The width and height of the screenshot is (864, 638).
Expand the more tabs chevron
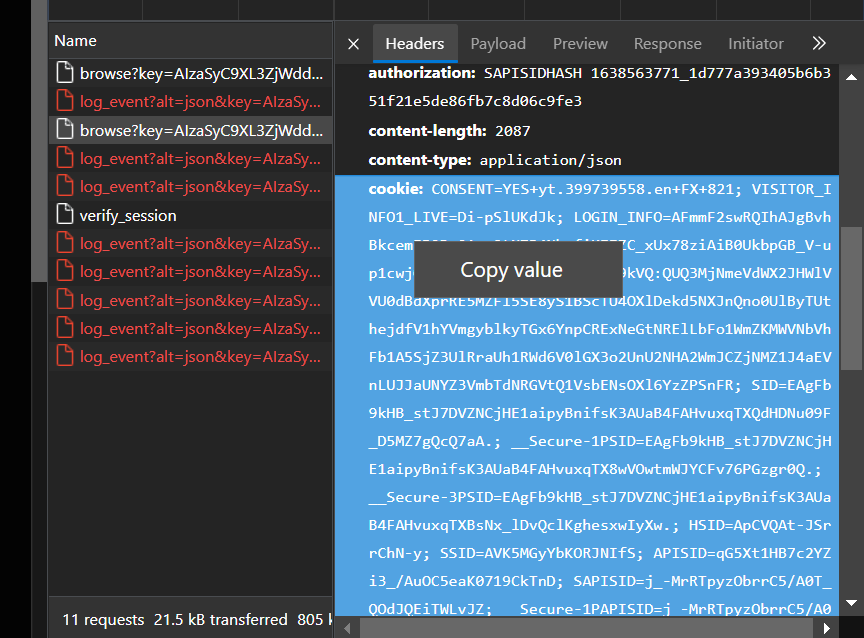pyautogui.click(x=819, y=44)
